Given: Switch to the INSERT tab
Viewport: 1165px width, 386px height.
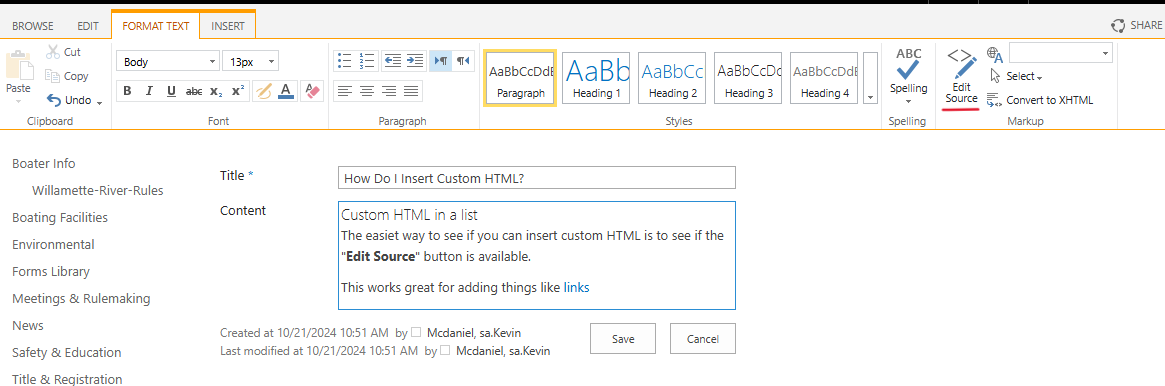Looking at the screenshot, I should [x=228, y=25].
